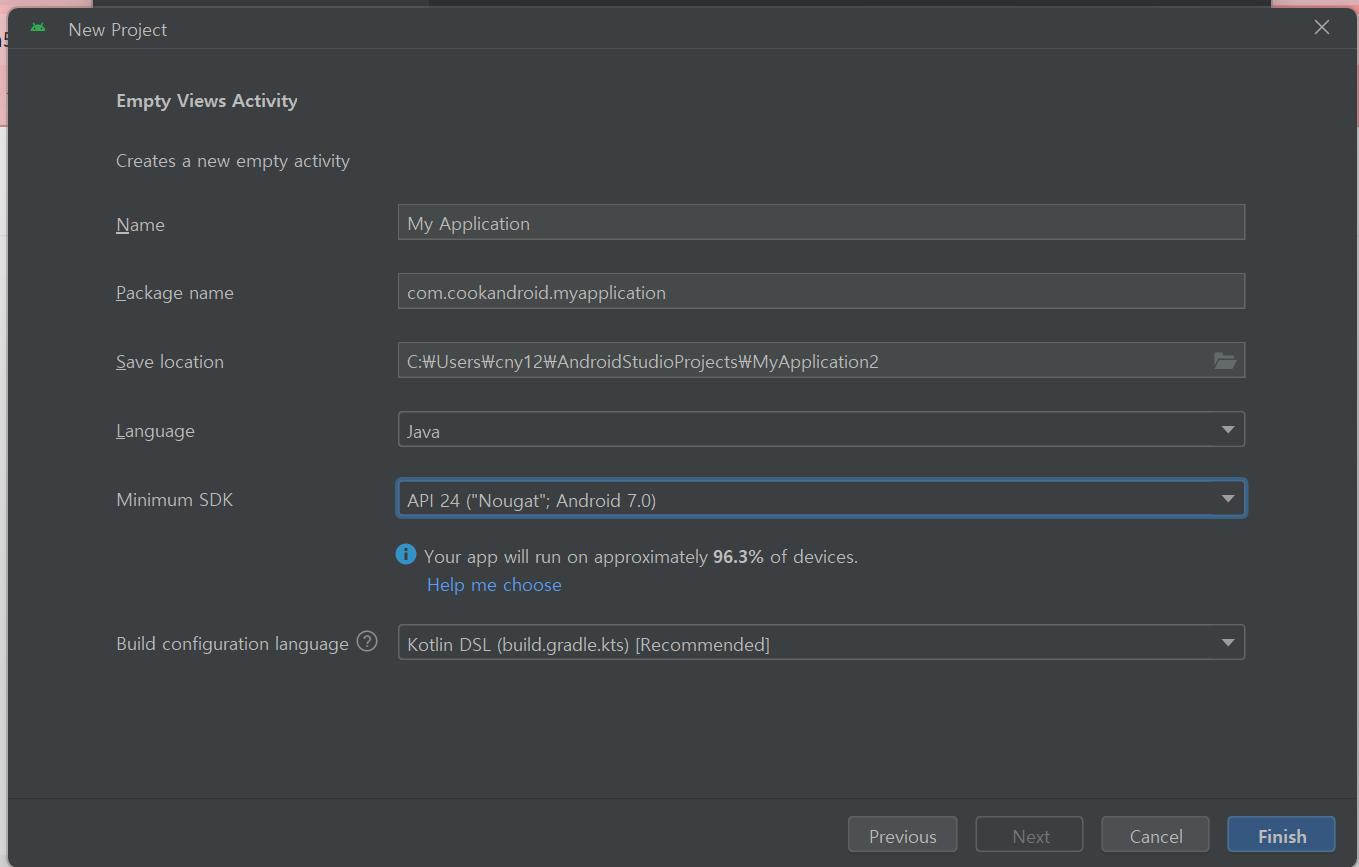Click the help question mark icon
This screenshot has width=1359, height=867.
pyautogui.click(x=367, y=642)
